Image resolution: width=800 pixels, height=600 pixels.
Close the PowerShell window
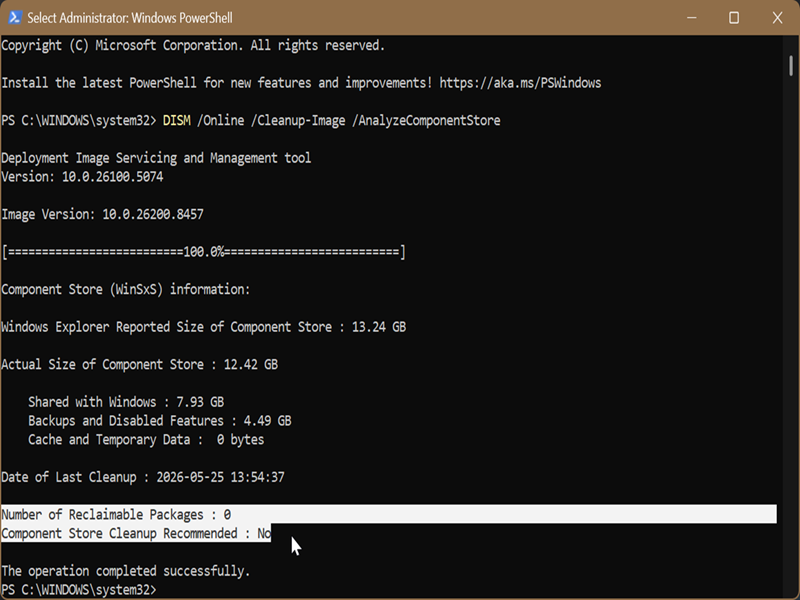777,17
